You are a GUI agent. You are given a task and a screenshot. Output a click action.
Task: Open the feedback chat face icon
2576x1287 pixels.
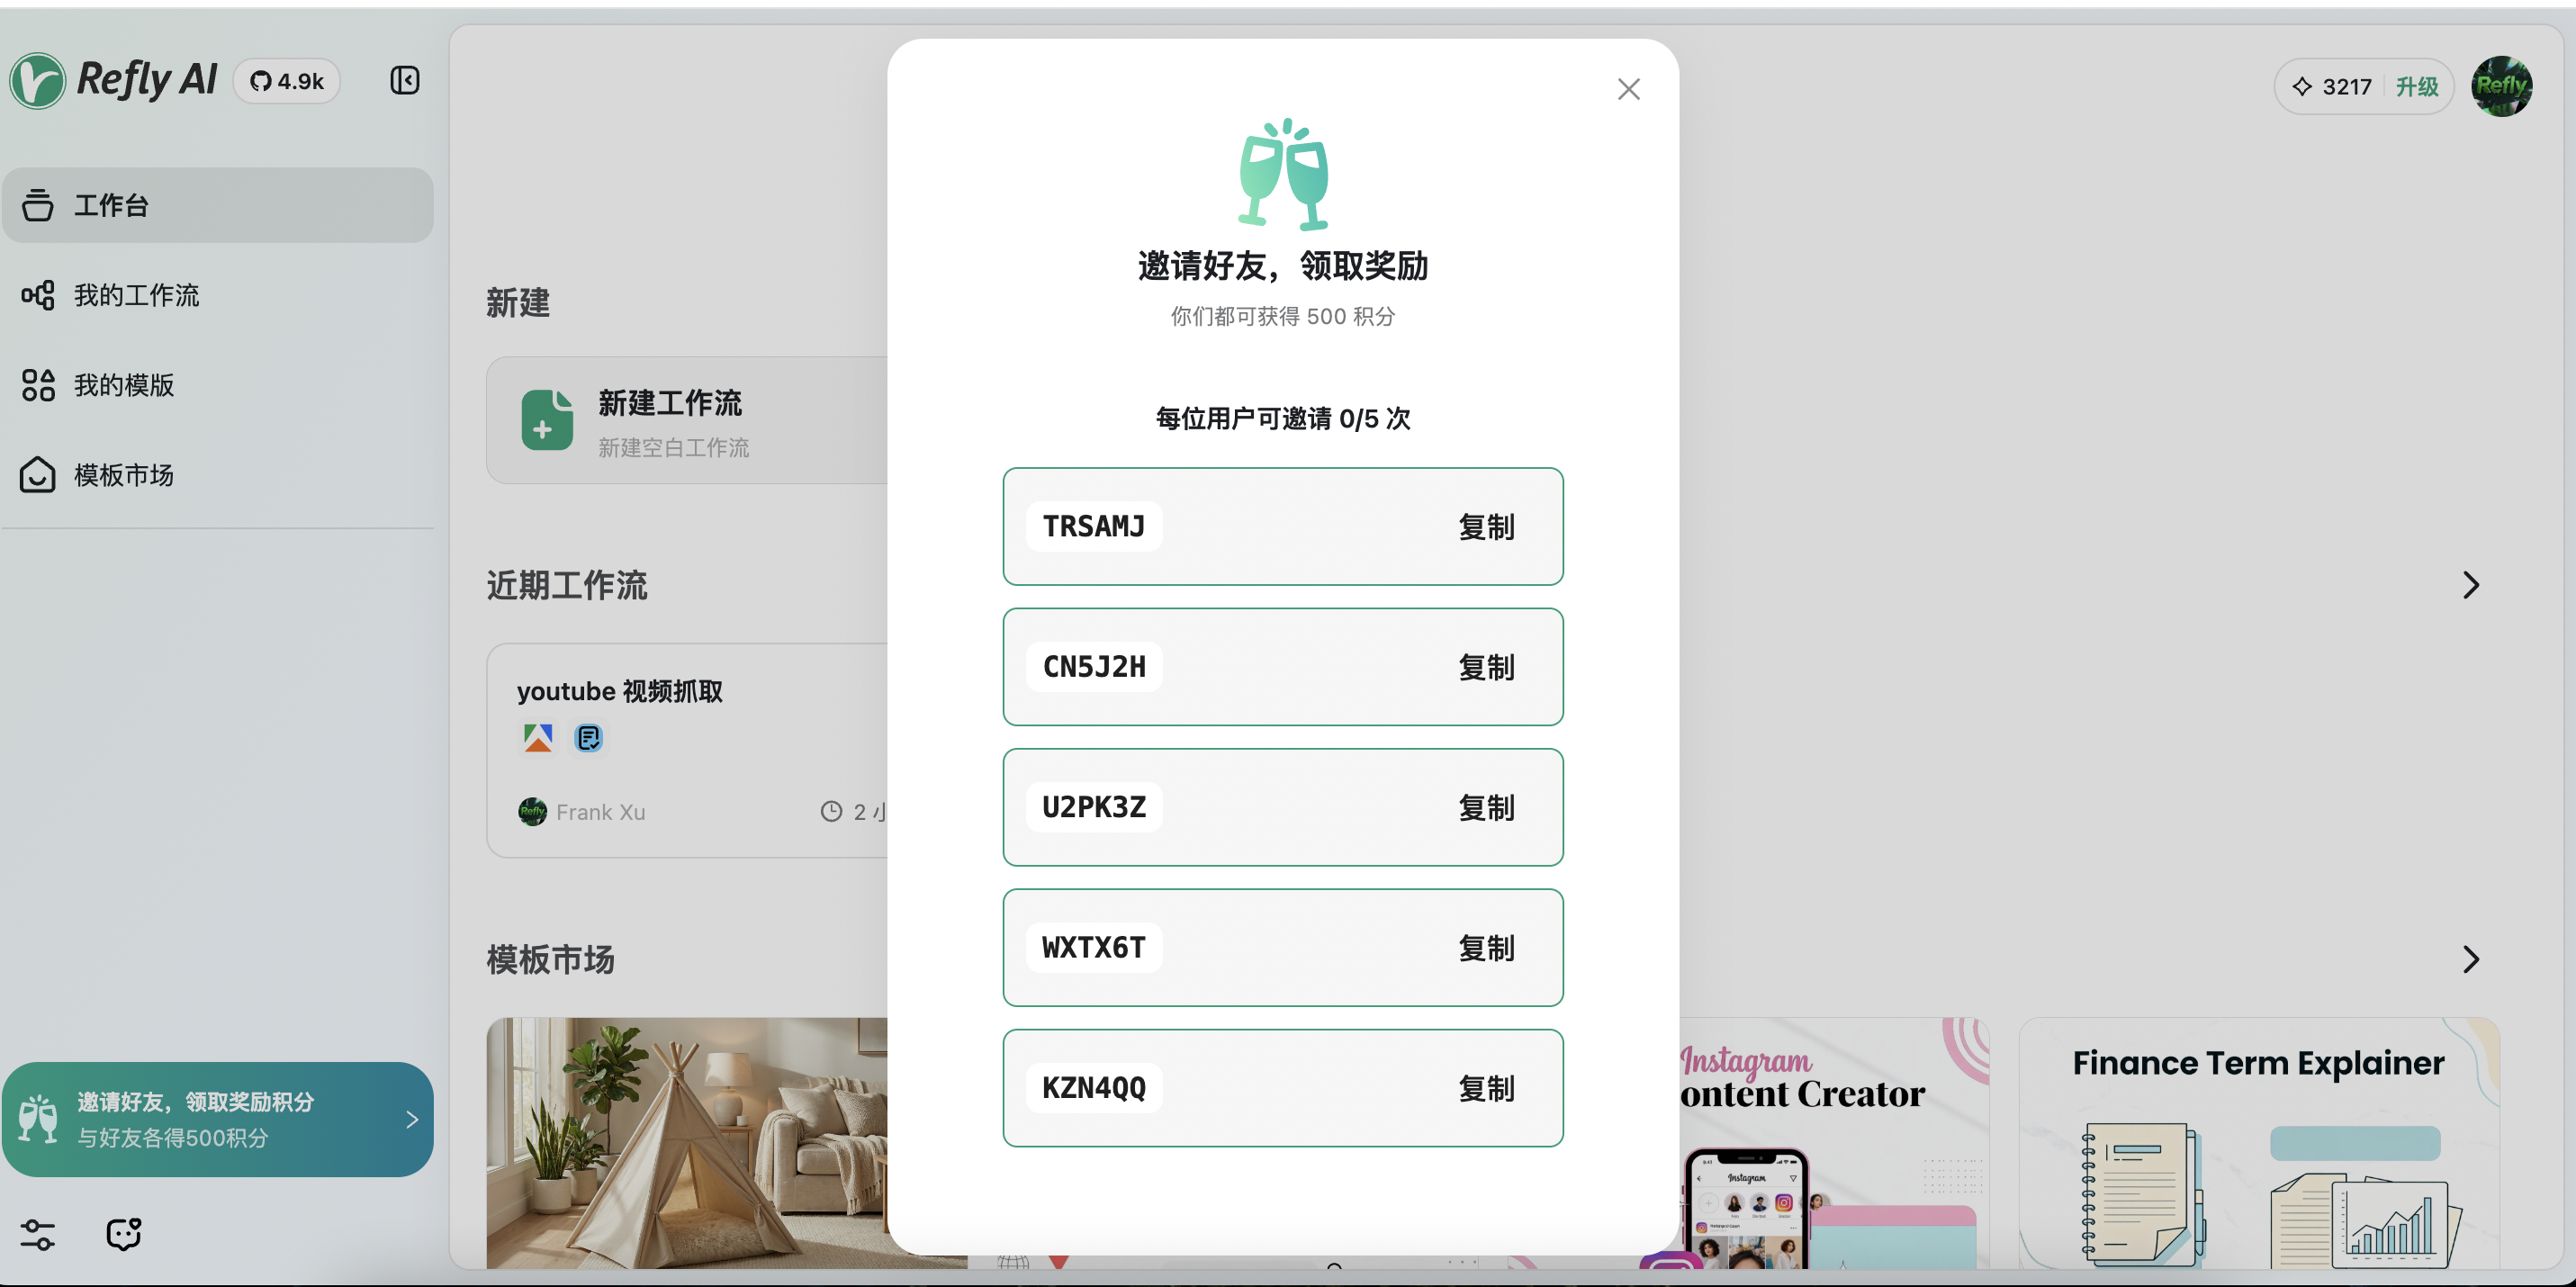(124, 1234)
